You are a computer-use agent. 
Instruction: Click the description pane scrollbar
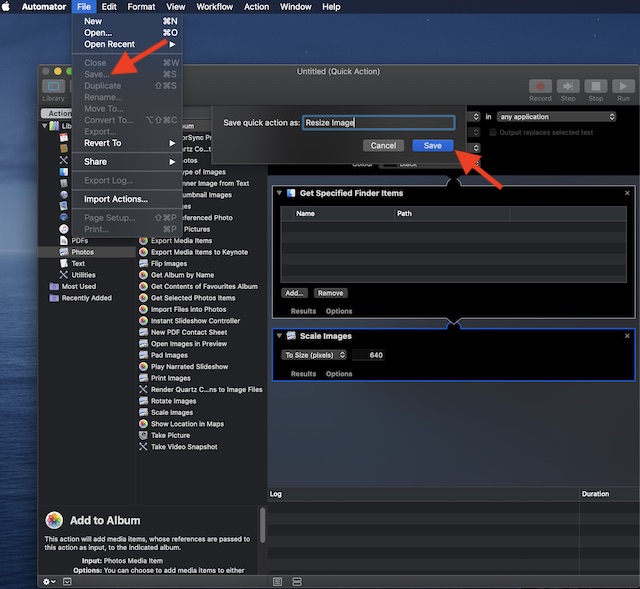[x=262, y=525]
